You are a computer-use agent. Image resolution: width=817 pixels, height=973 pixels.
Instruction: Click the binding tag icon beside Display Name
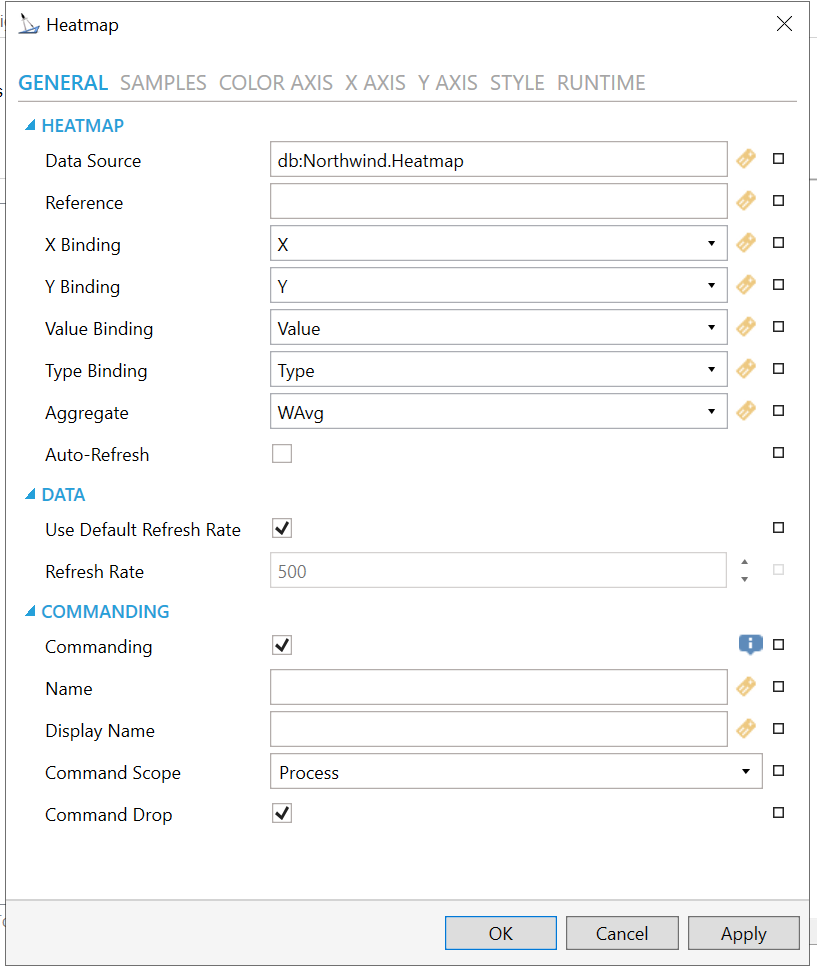click(745, 729)
